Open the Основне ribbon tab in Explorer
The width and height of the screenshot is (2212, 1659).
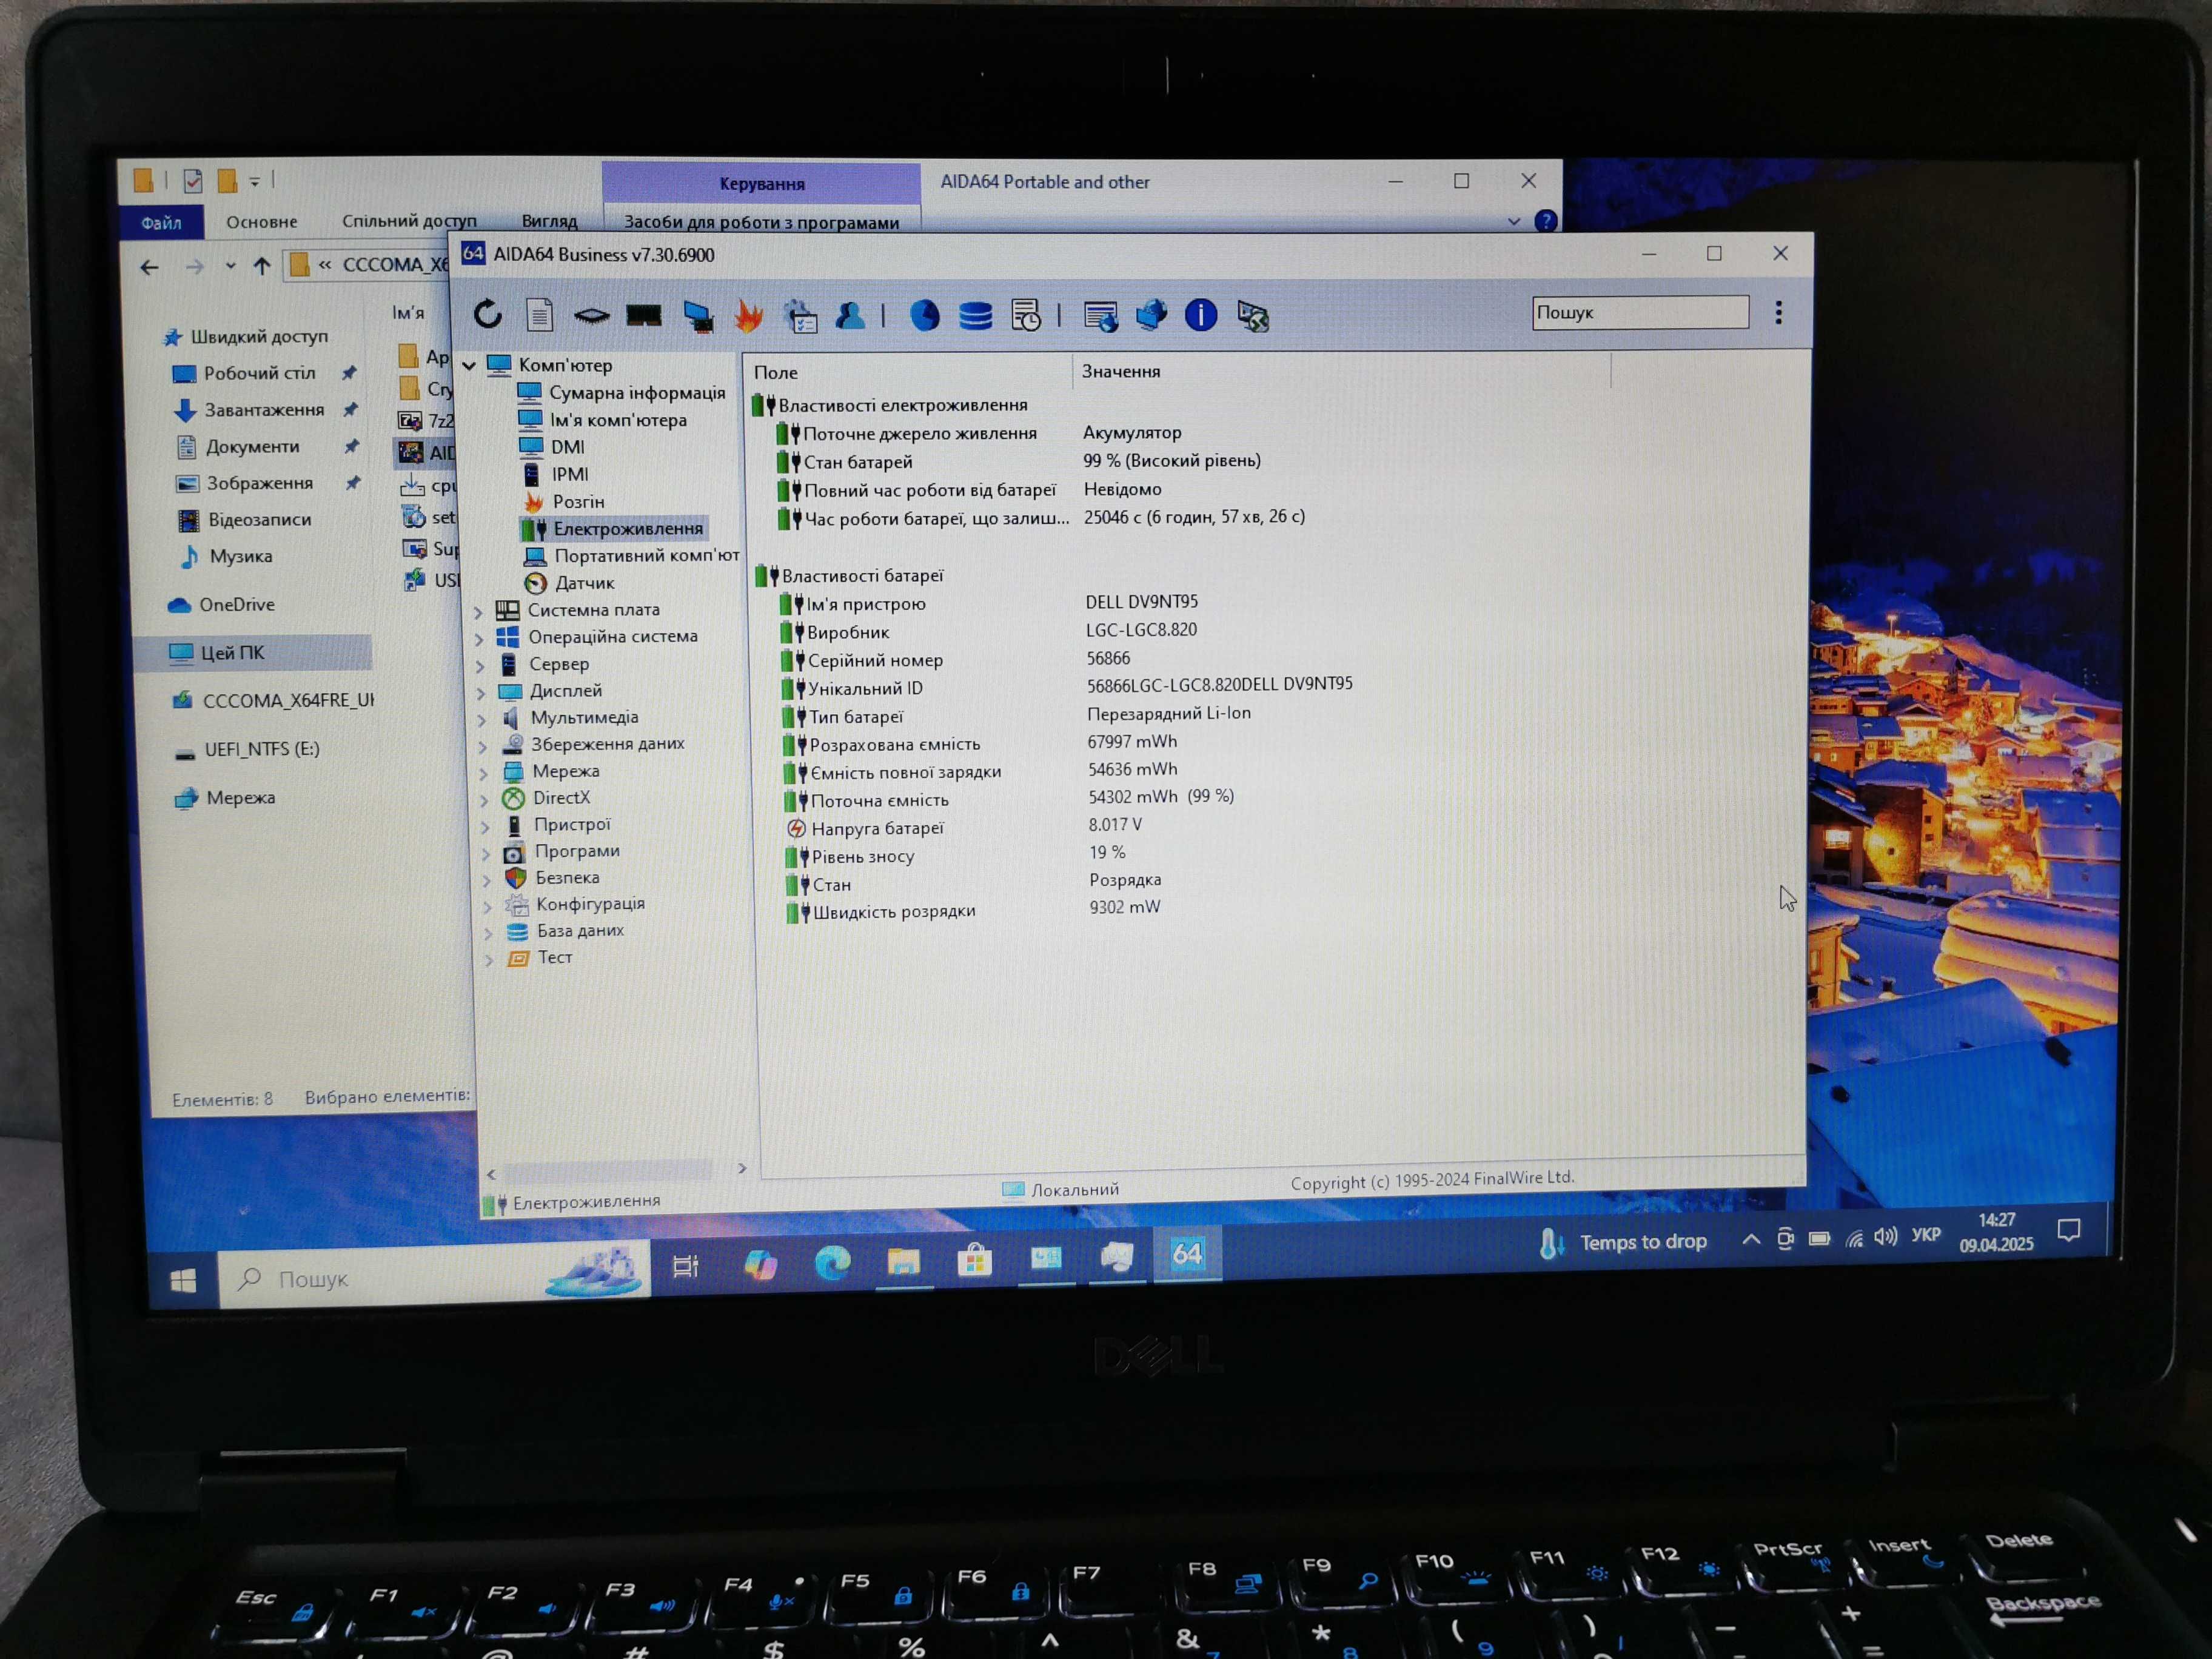click(261, 222)
